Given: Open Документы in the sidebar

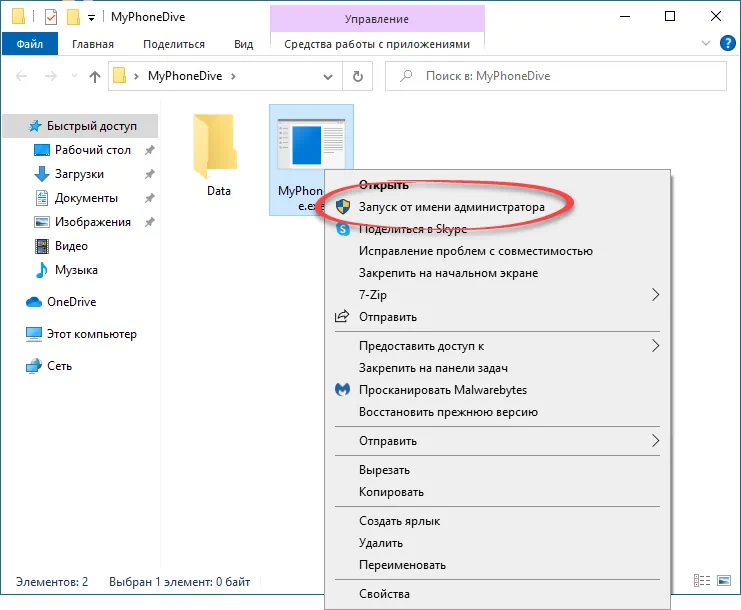Looking at the screenshot, I should [x=86, y=198].
